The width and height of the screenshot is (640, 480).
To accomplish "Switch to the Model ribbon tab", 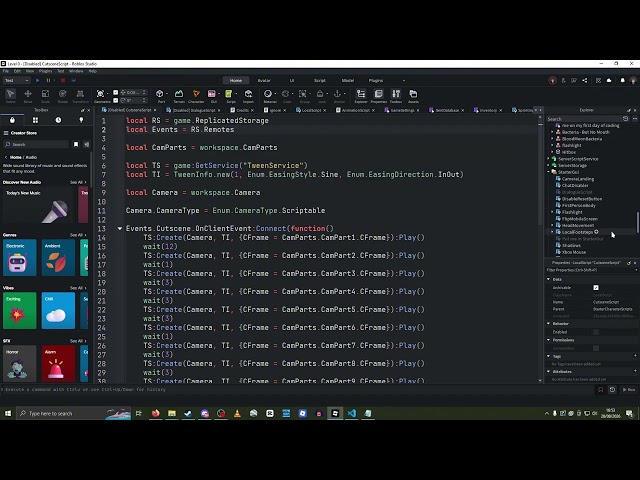I will pos(348,80).
